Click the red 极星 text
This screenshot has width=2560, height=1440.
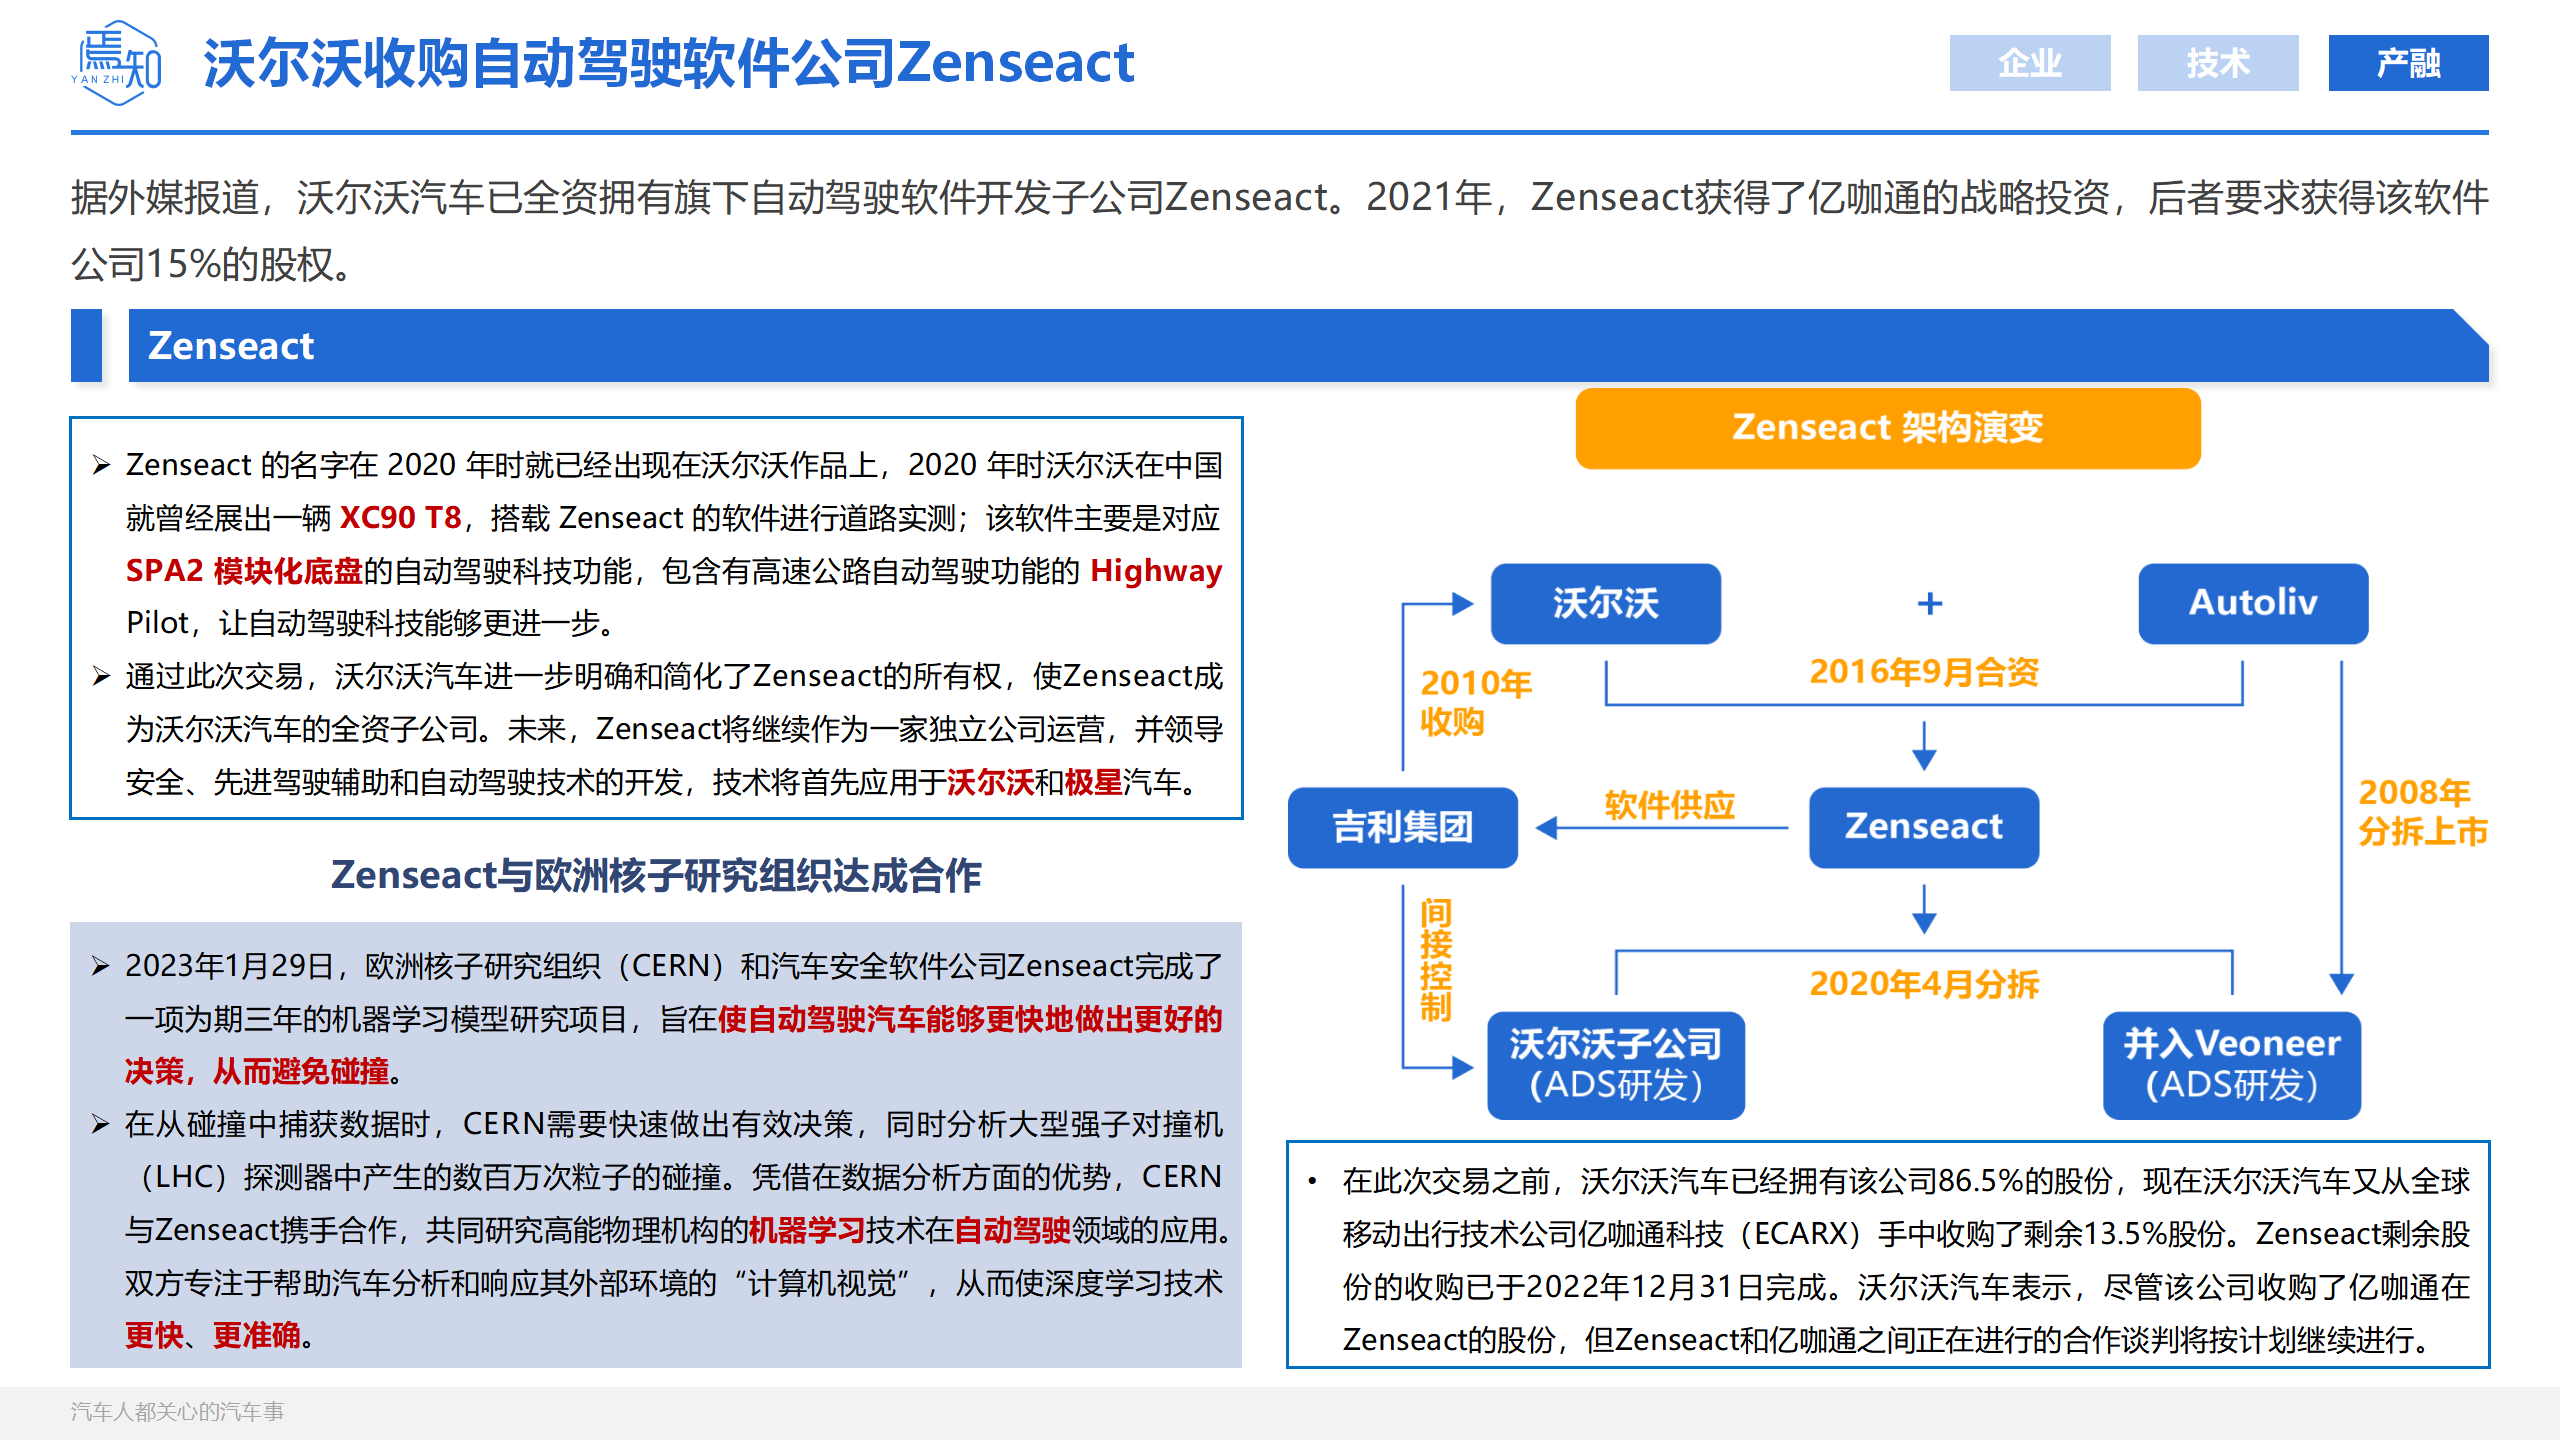pyautogui.click(x=1093, y=782)
